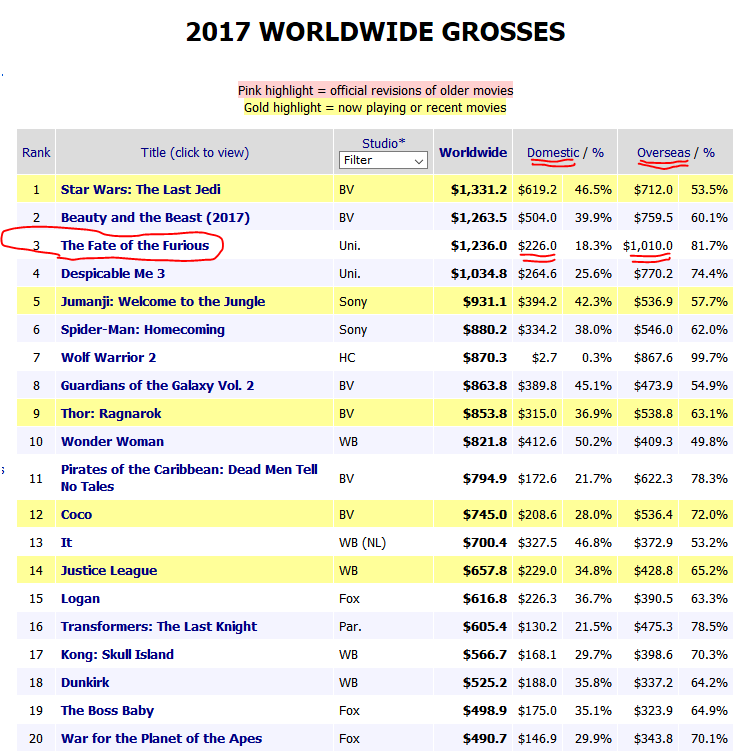The height and width of the screenshot is (755, 749).
Task: Sort table by Overseas column header
Action: click(663, 153)
